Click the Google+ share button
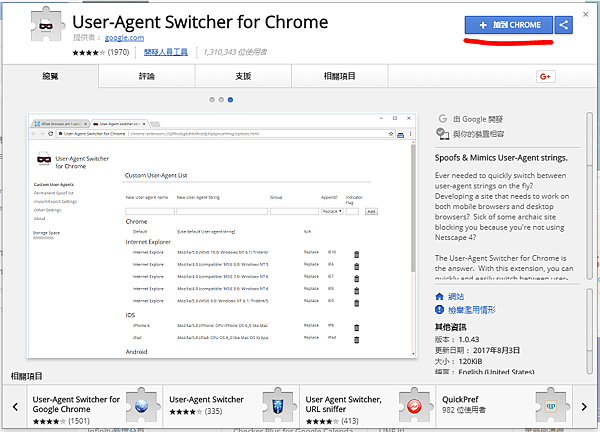 (545, 77)
